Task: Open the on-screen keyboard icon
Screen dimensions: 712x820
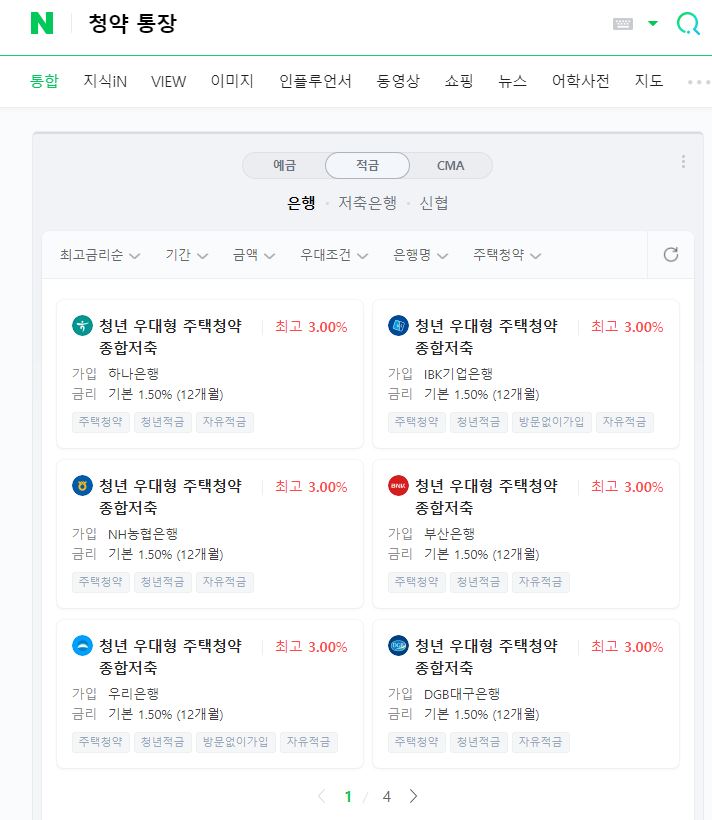Action: tap(623, 24)
